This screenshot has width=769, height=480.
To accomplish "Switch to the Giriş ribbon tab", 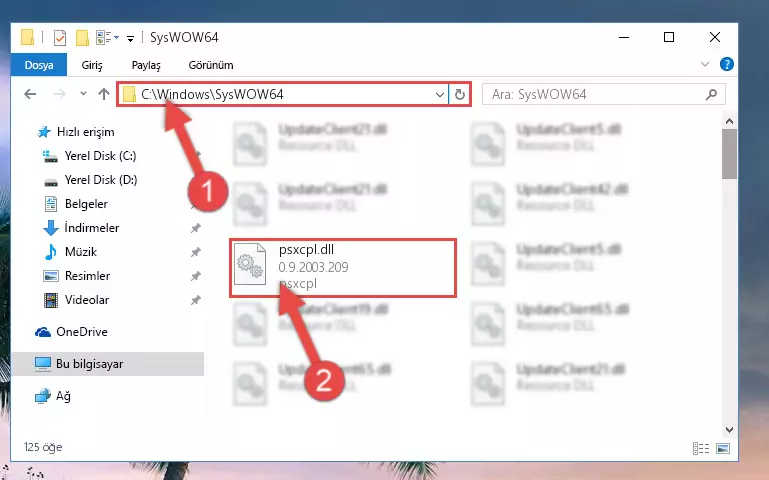I will [x=92, y=65].
